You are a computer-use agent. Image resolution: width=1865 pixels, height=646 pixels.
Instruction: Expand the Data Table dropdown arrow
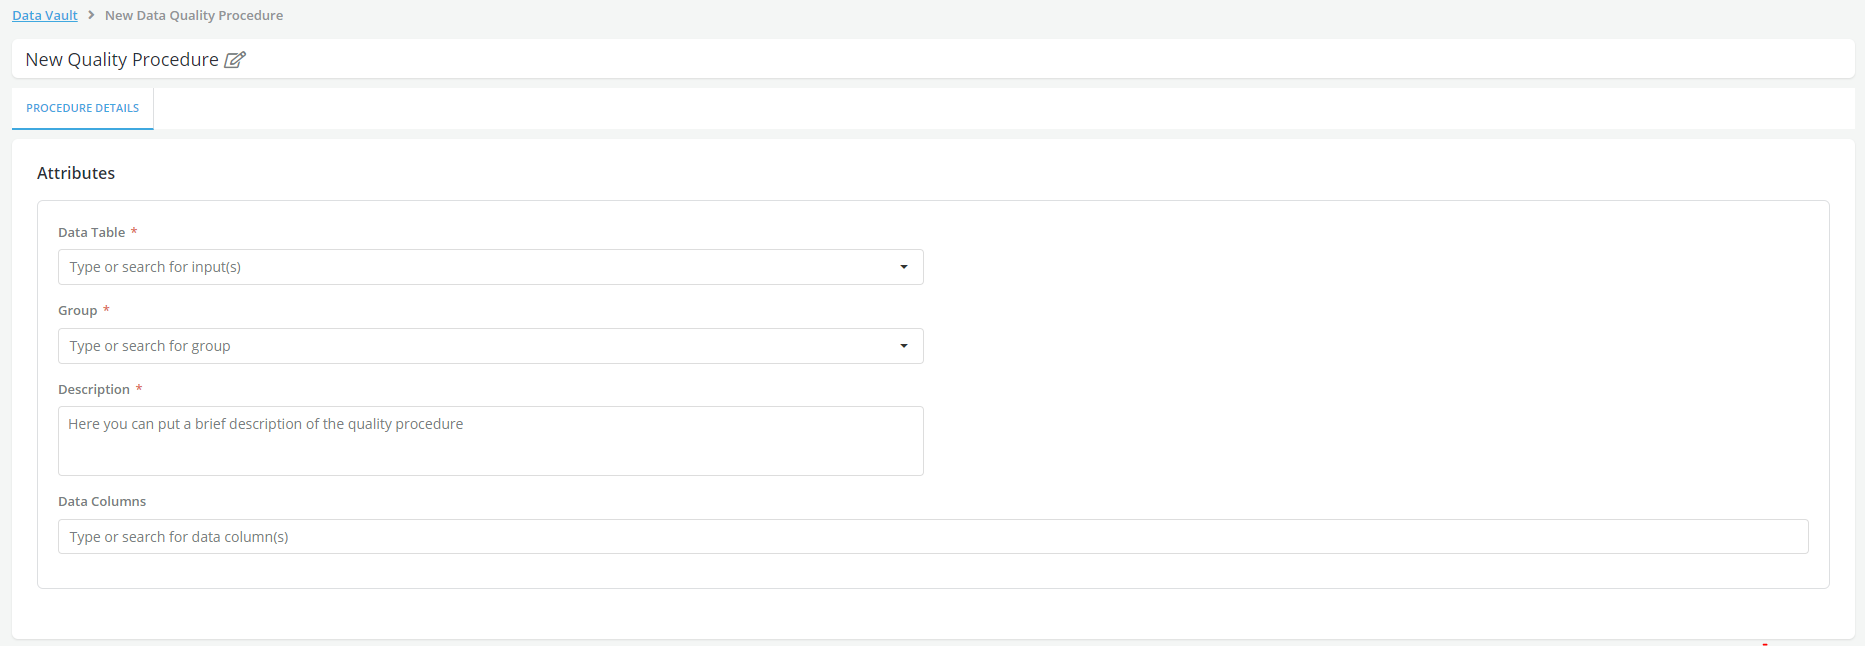(904, 267)
